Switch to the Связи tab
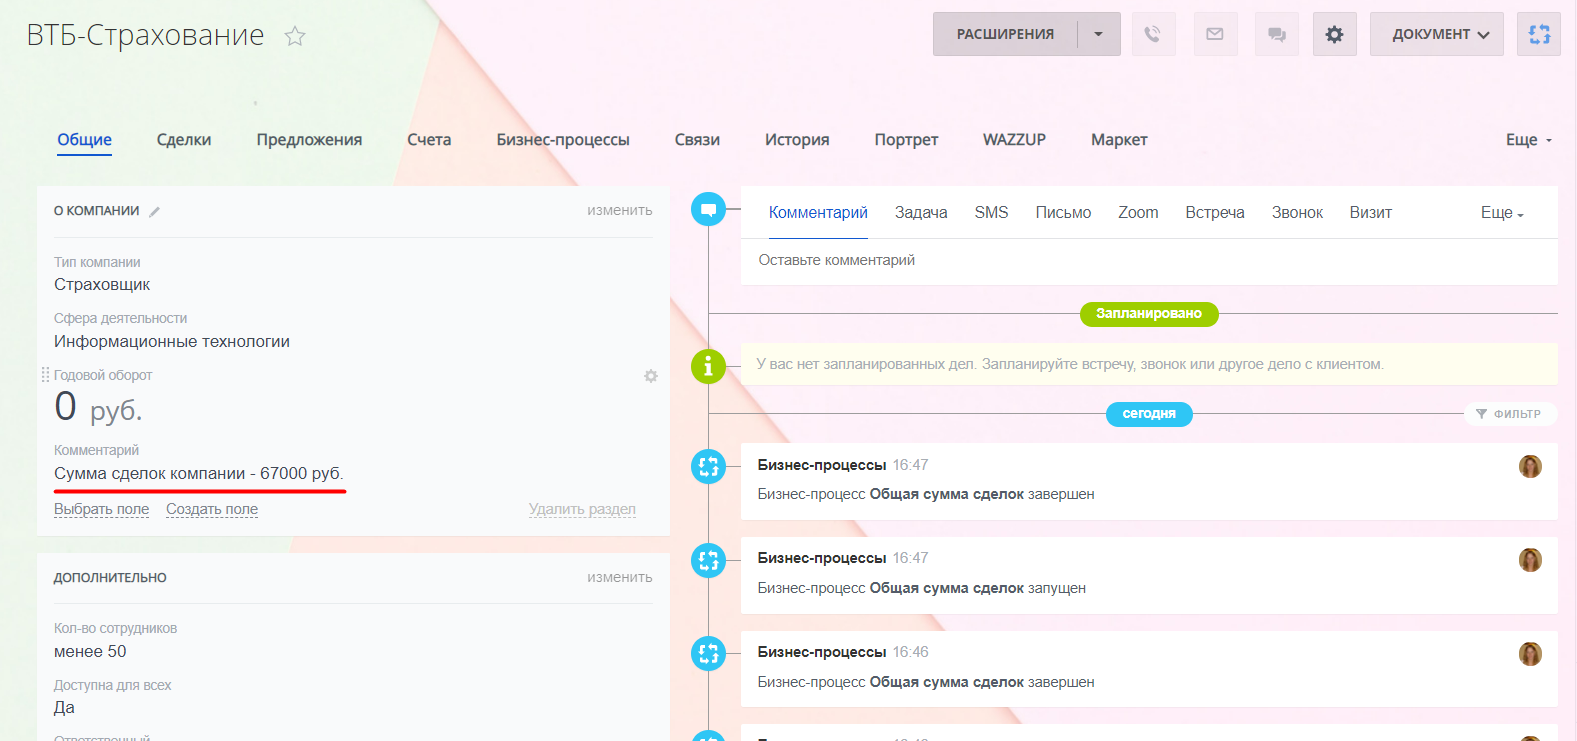Screen dimensions: 1577x741 (697, 140)
